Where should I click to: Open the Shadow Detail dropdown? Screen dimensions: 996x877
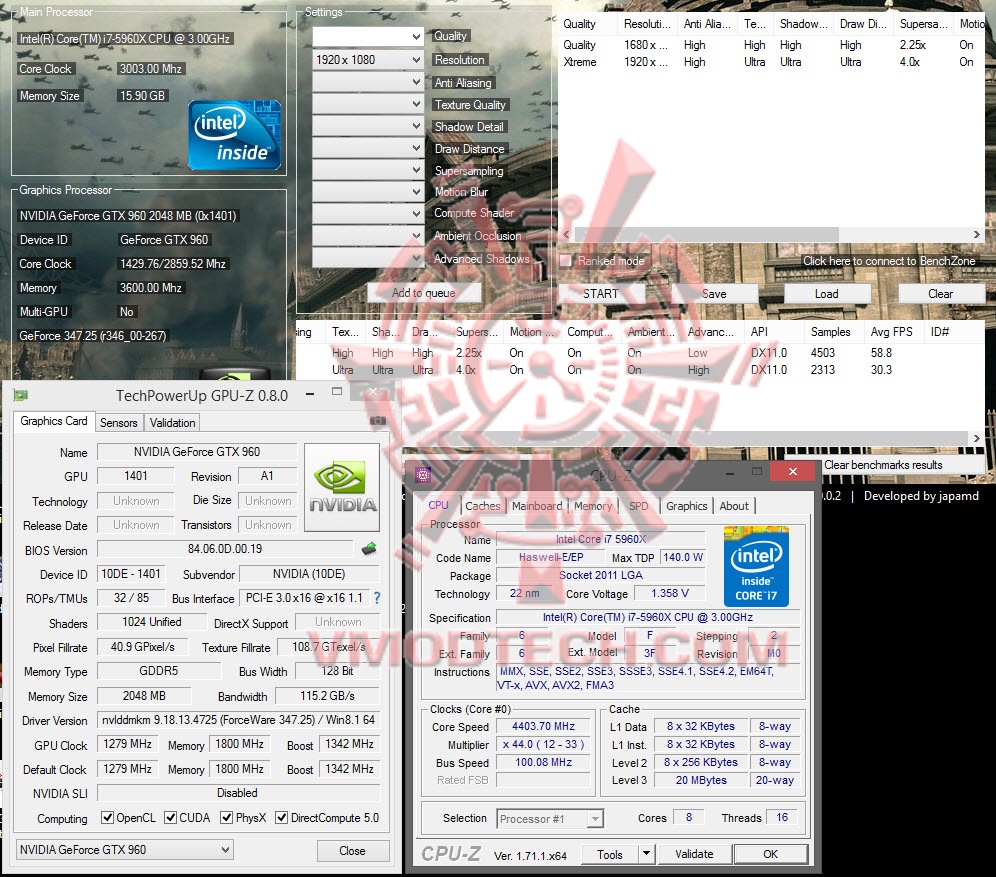coord(368,126)
